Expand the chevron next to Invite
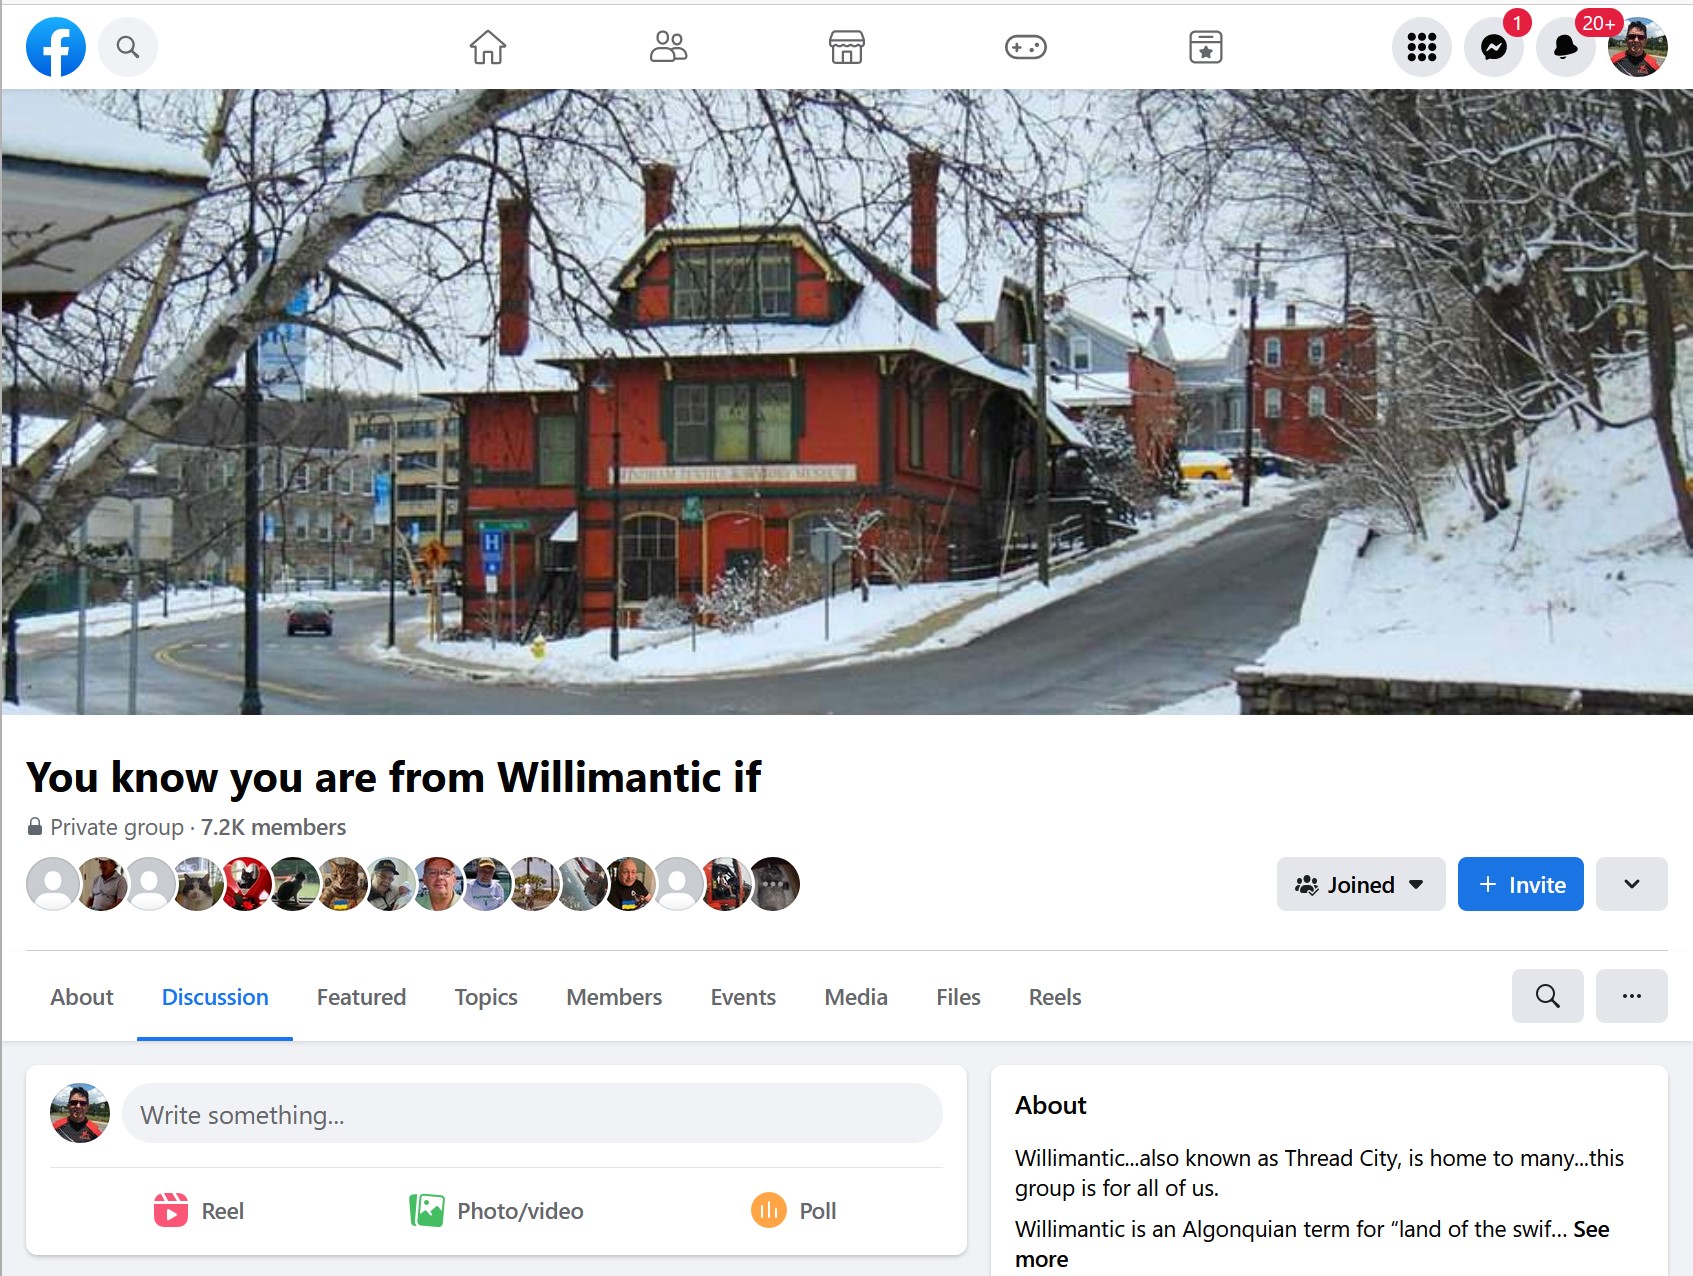Screen dimensions: 1693x1276 coord(1631,884)
